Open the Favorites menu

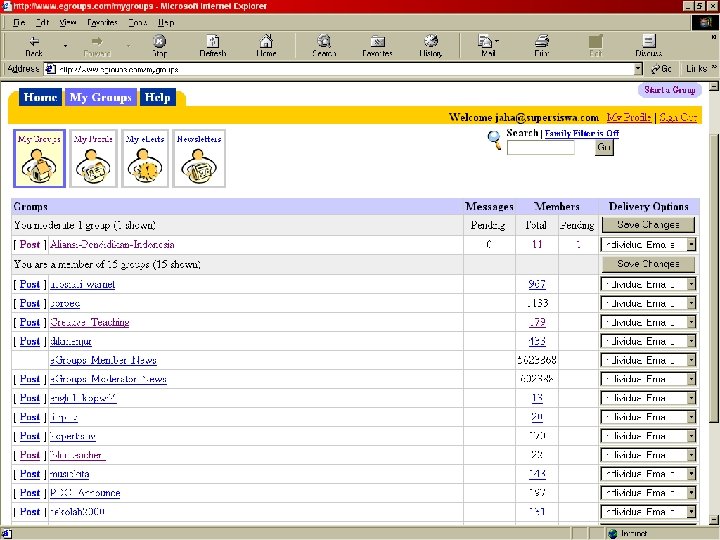(x=102, y=22)
